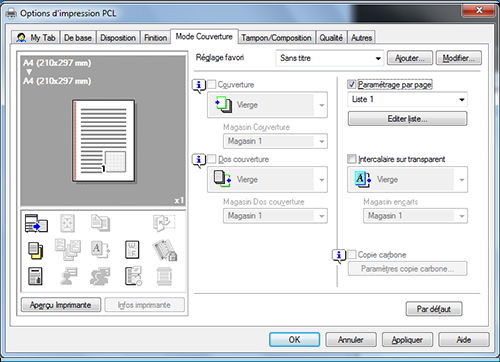The width and height of the screenshot is (500, 362).
Task: Click the Appliquer button
Action: point(407,340)
